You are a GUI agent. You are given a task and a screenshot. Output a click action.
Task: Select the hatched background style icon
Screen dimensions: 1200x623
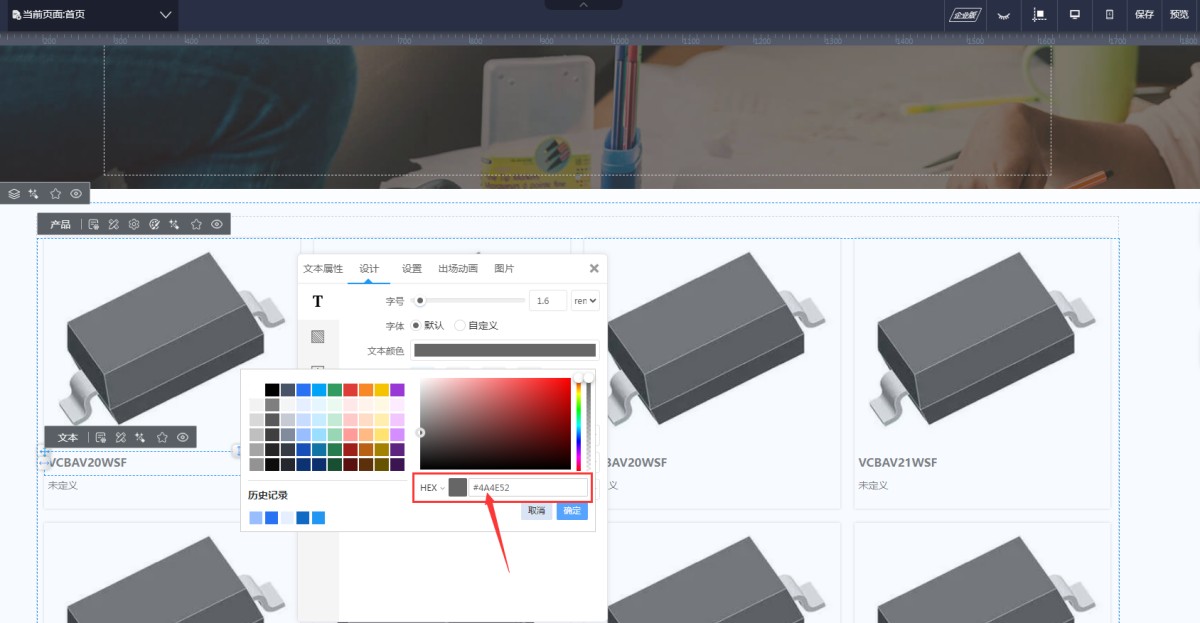(x=318, y=336)
